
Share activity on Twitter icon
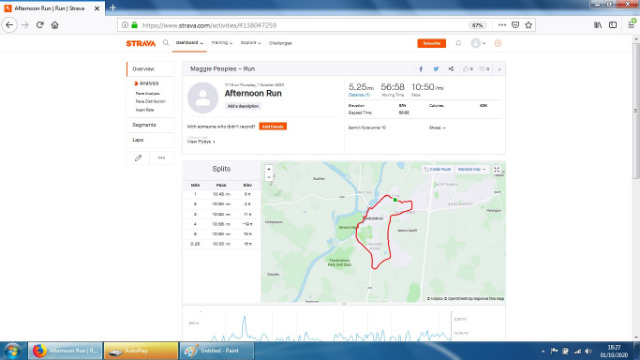[x=436, y=69]
